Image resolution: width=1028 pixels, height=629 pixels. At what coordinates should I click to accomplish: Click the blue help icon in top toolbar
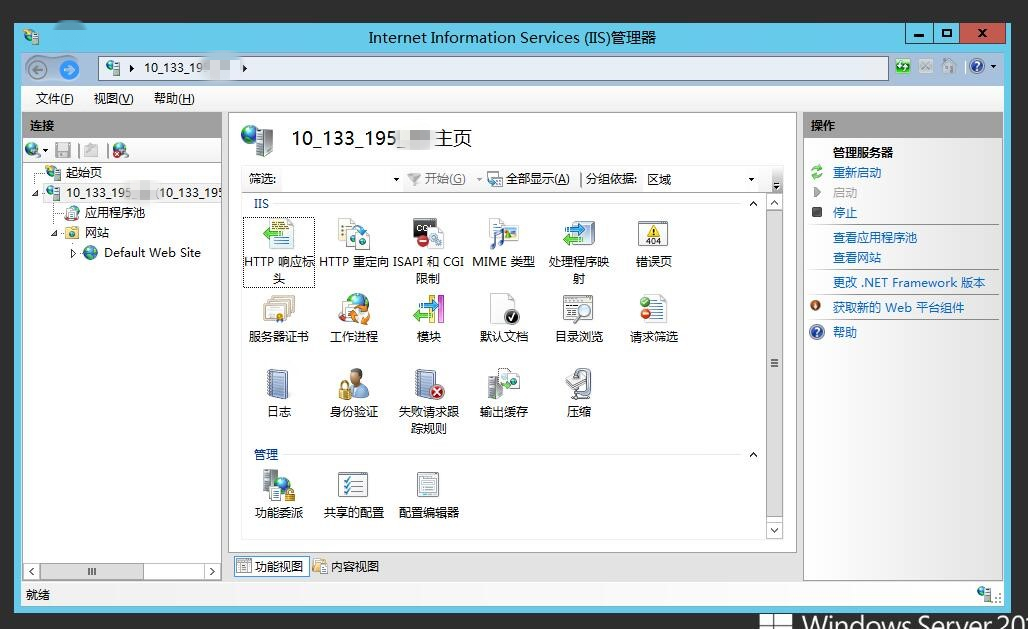(977, 66)
